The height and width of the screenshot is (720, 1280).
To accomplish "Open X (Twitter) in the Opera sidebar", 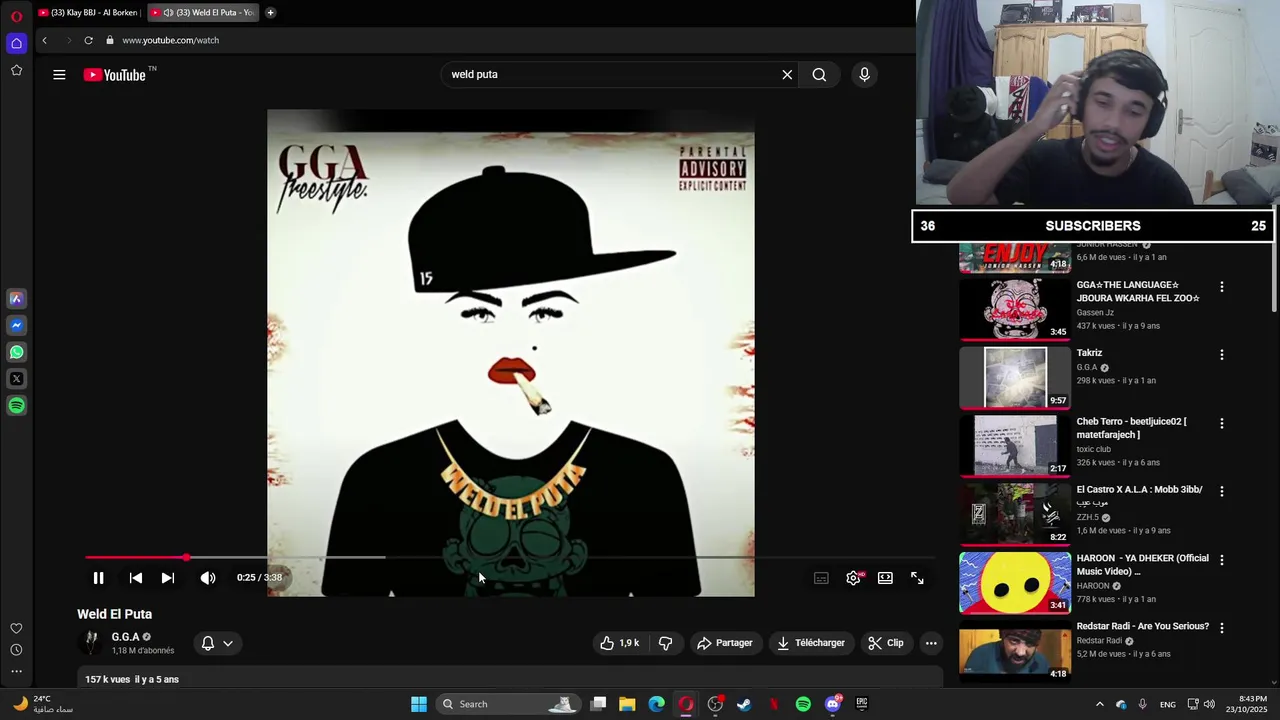I will click(x=16, y=379).
